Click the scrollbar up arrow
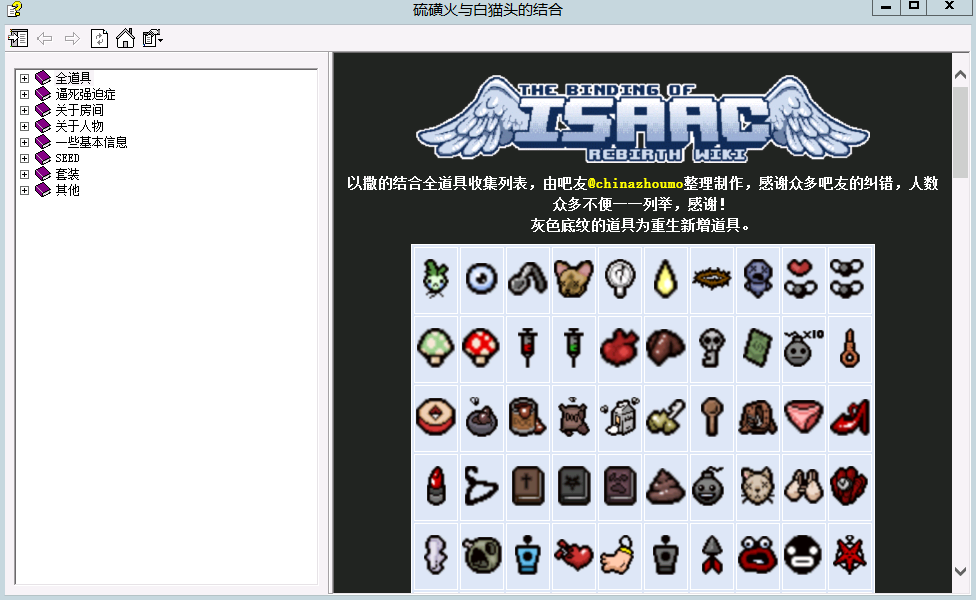This screenshot has width=976, height=600. click(960, 75)
